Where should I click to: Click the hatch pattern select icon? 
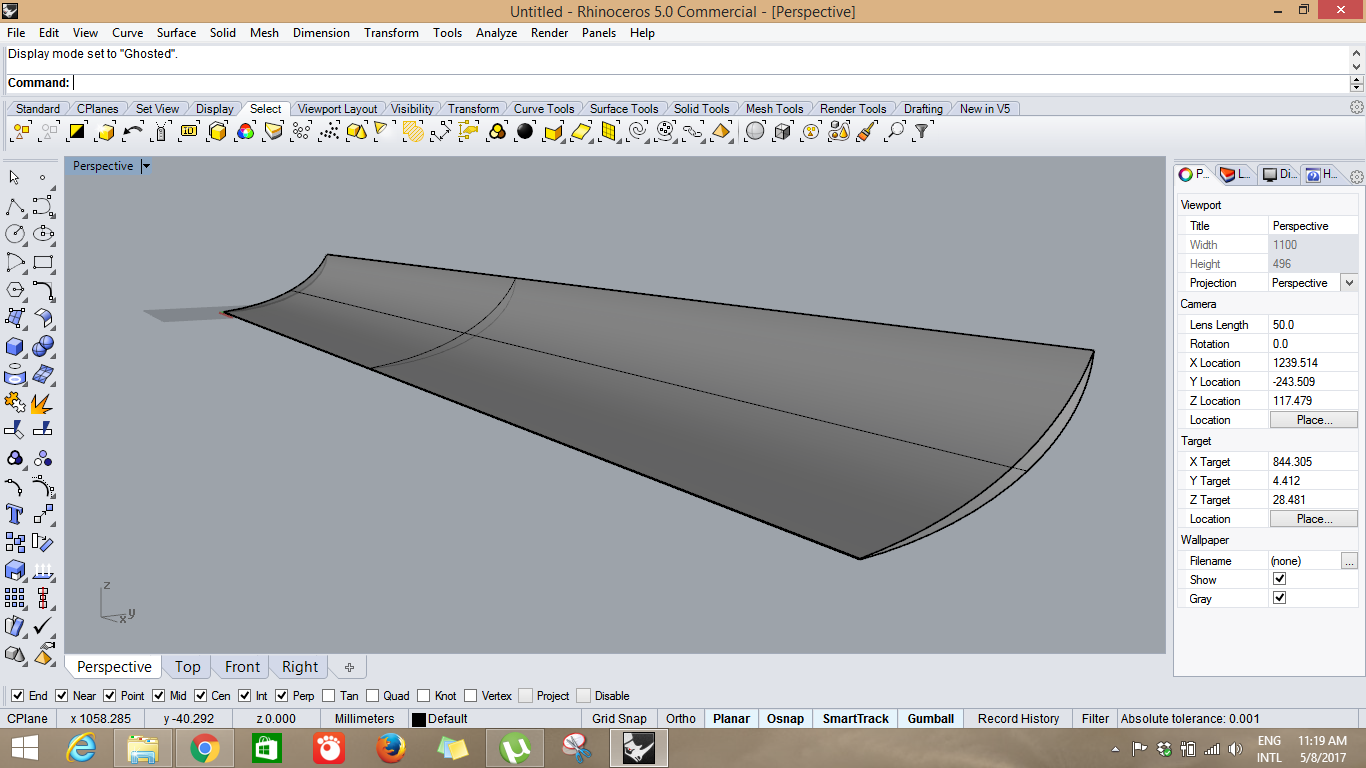pos(413,131)
